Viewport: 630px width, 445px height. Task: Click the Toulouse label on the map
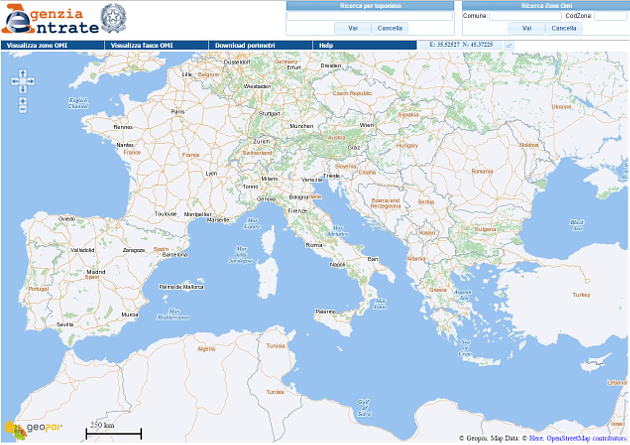coord(166,214)
